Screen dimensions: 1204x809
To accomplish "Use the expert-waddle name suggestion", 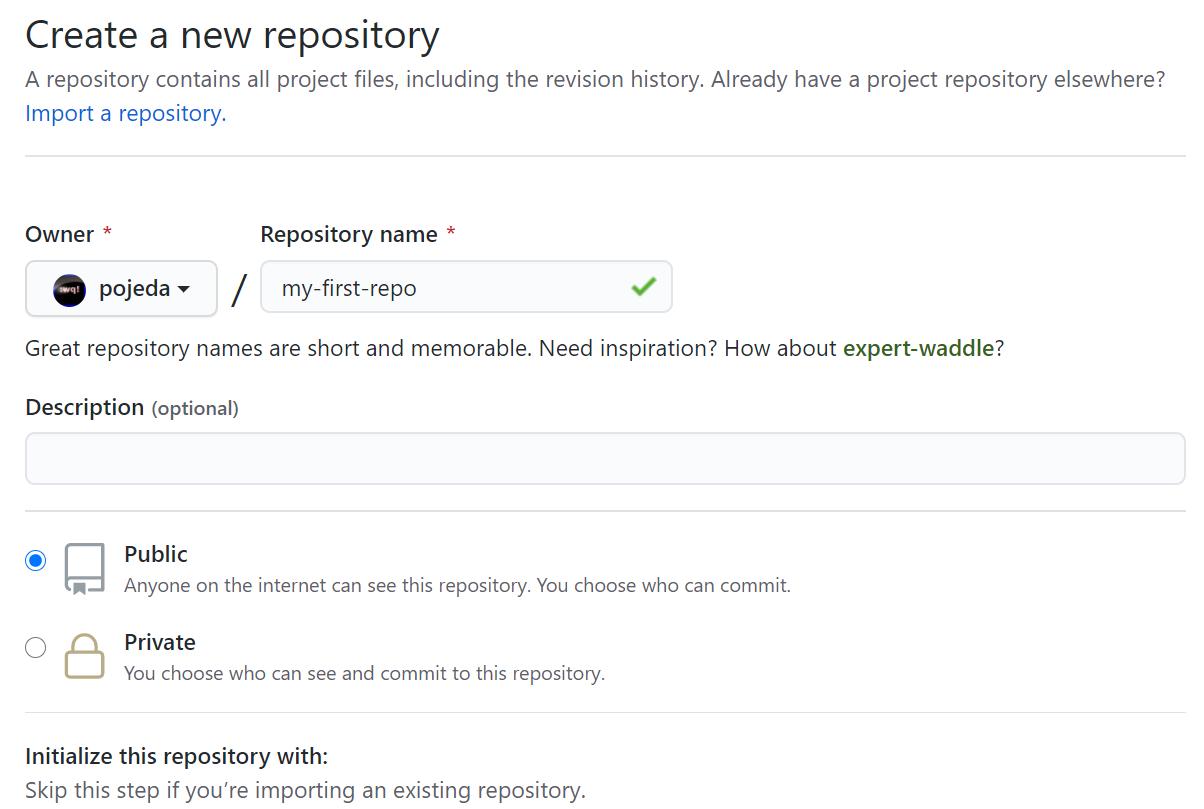I will point(918,348).
